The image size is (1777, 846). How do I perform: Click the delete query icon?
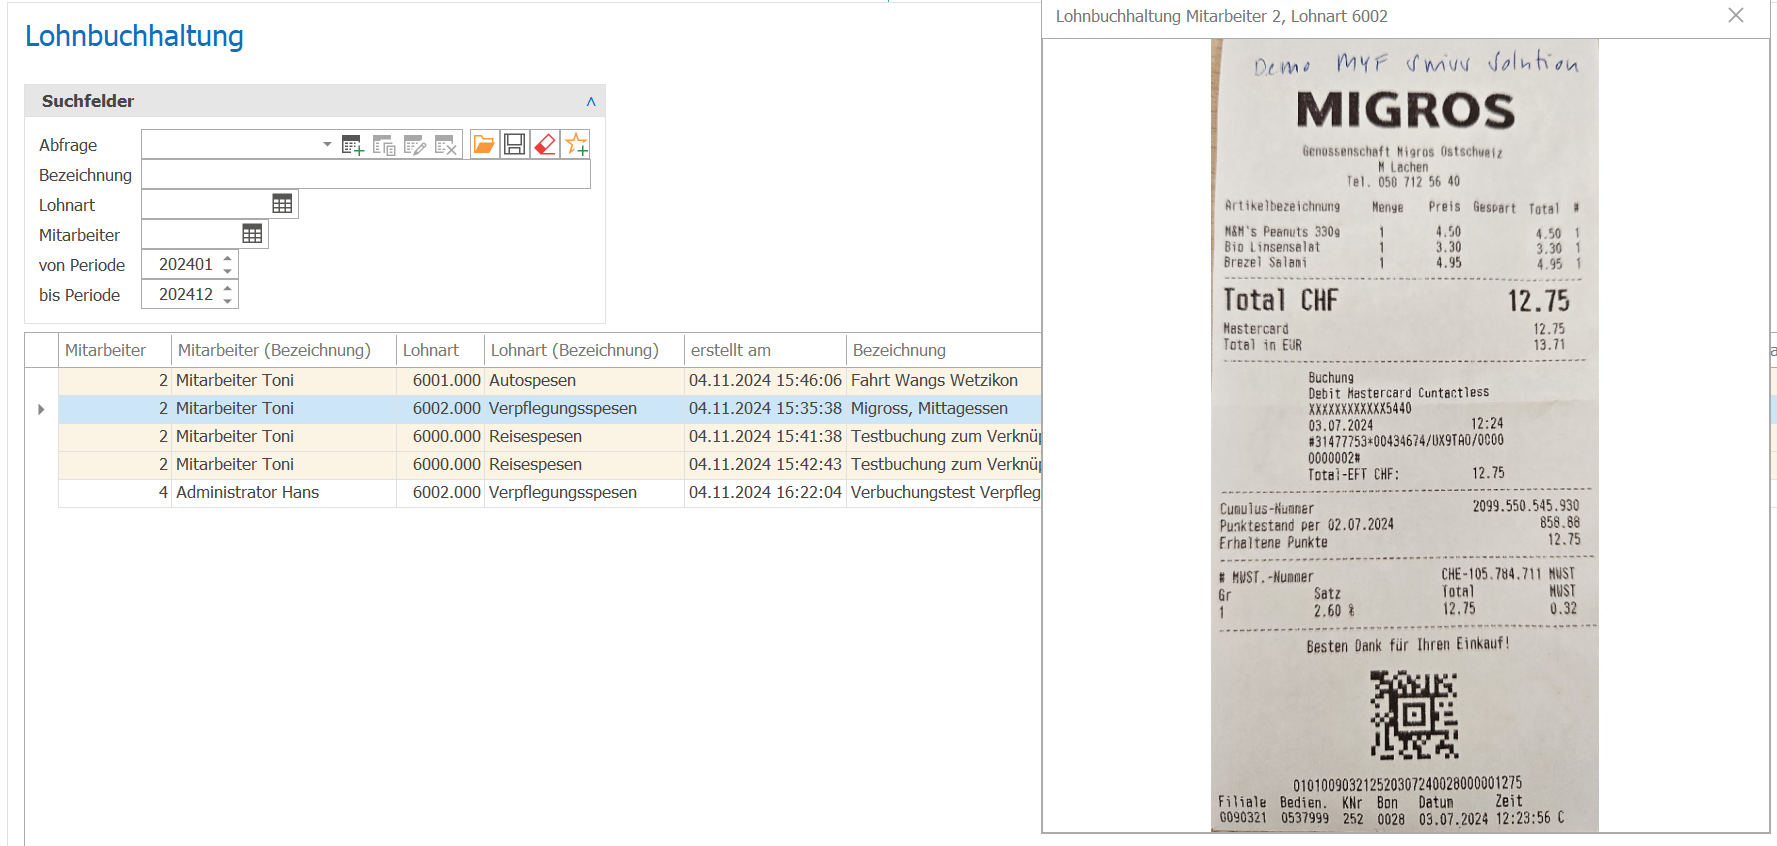tap(446, 145)
